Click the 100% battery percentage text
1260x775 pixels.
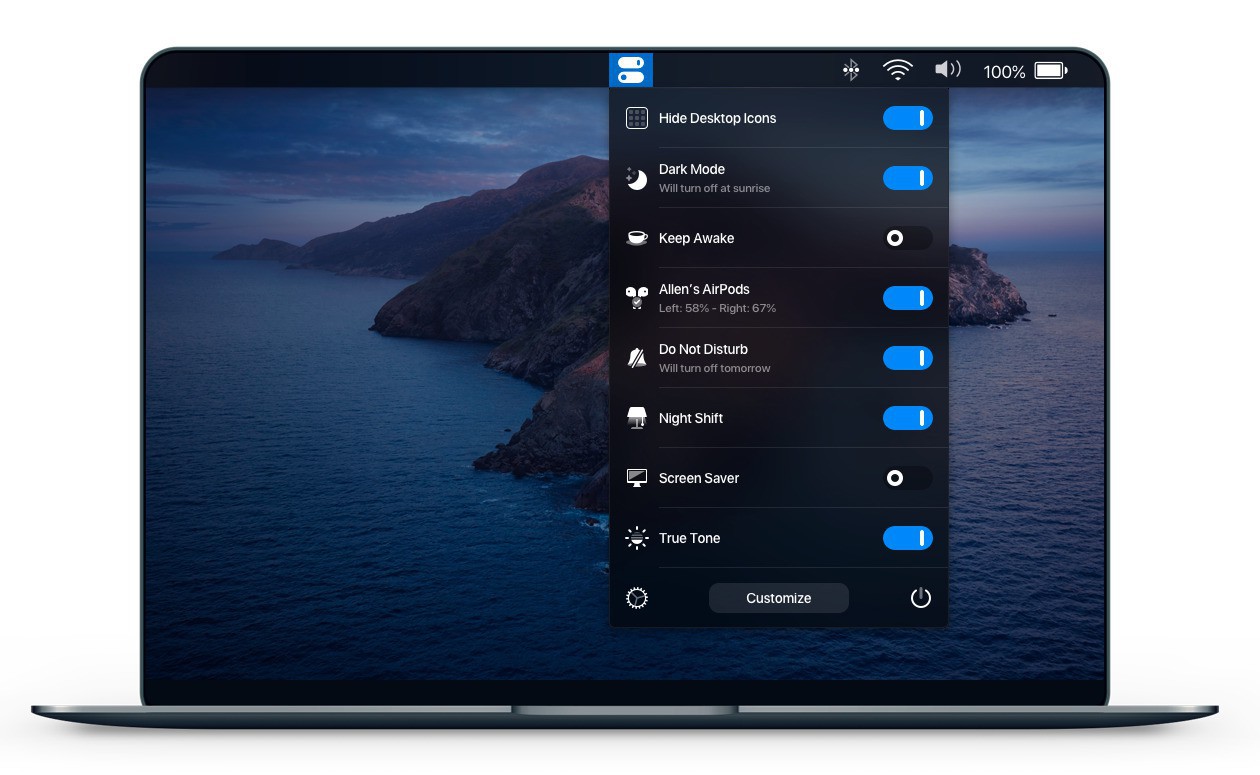tap(1004, 72)
